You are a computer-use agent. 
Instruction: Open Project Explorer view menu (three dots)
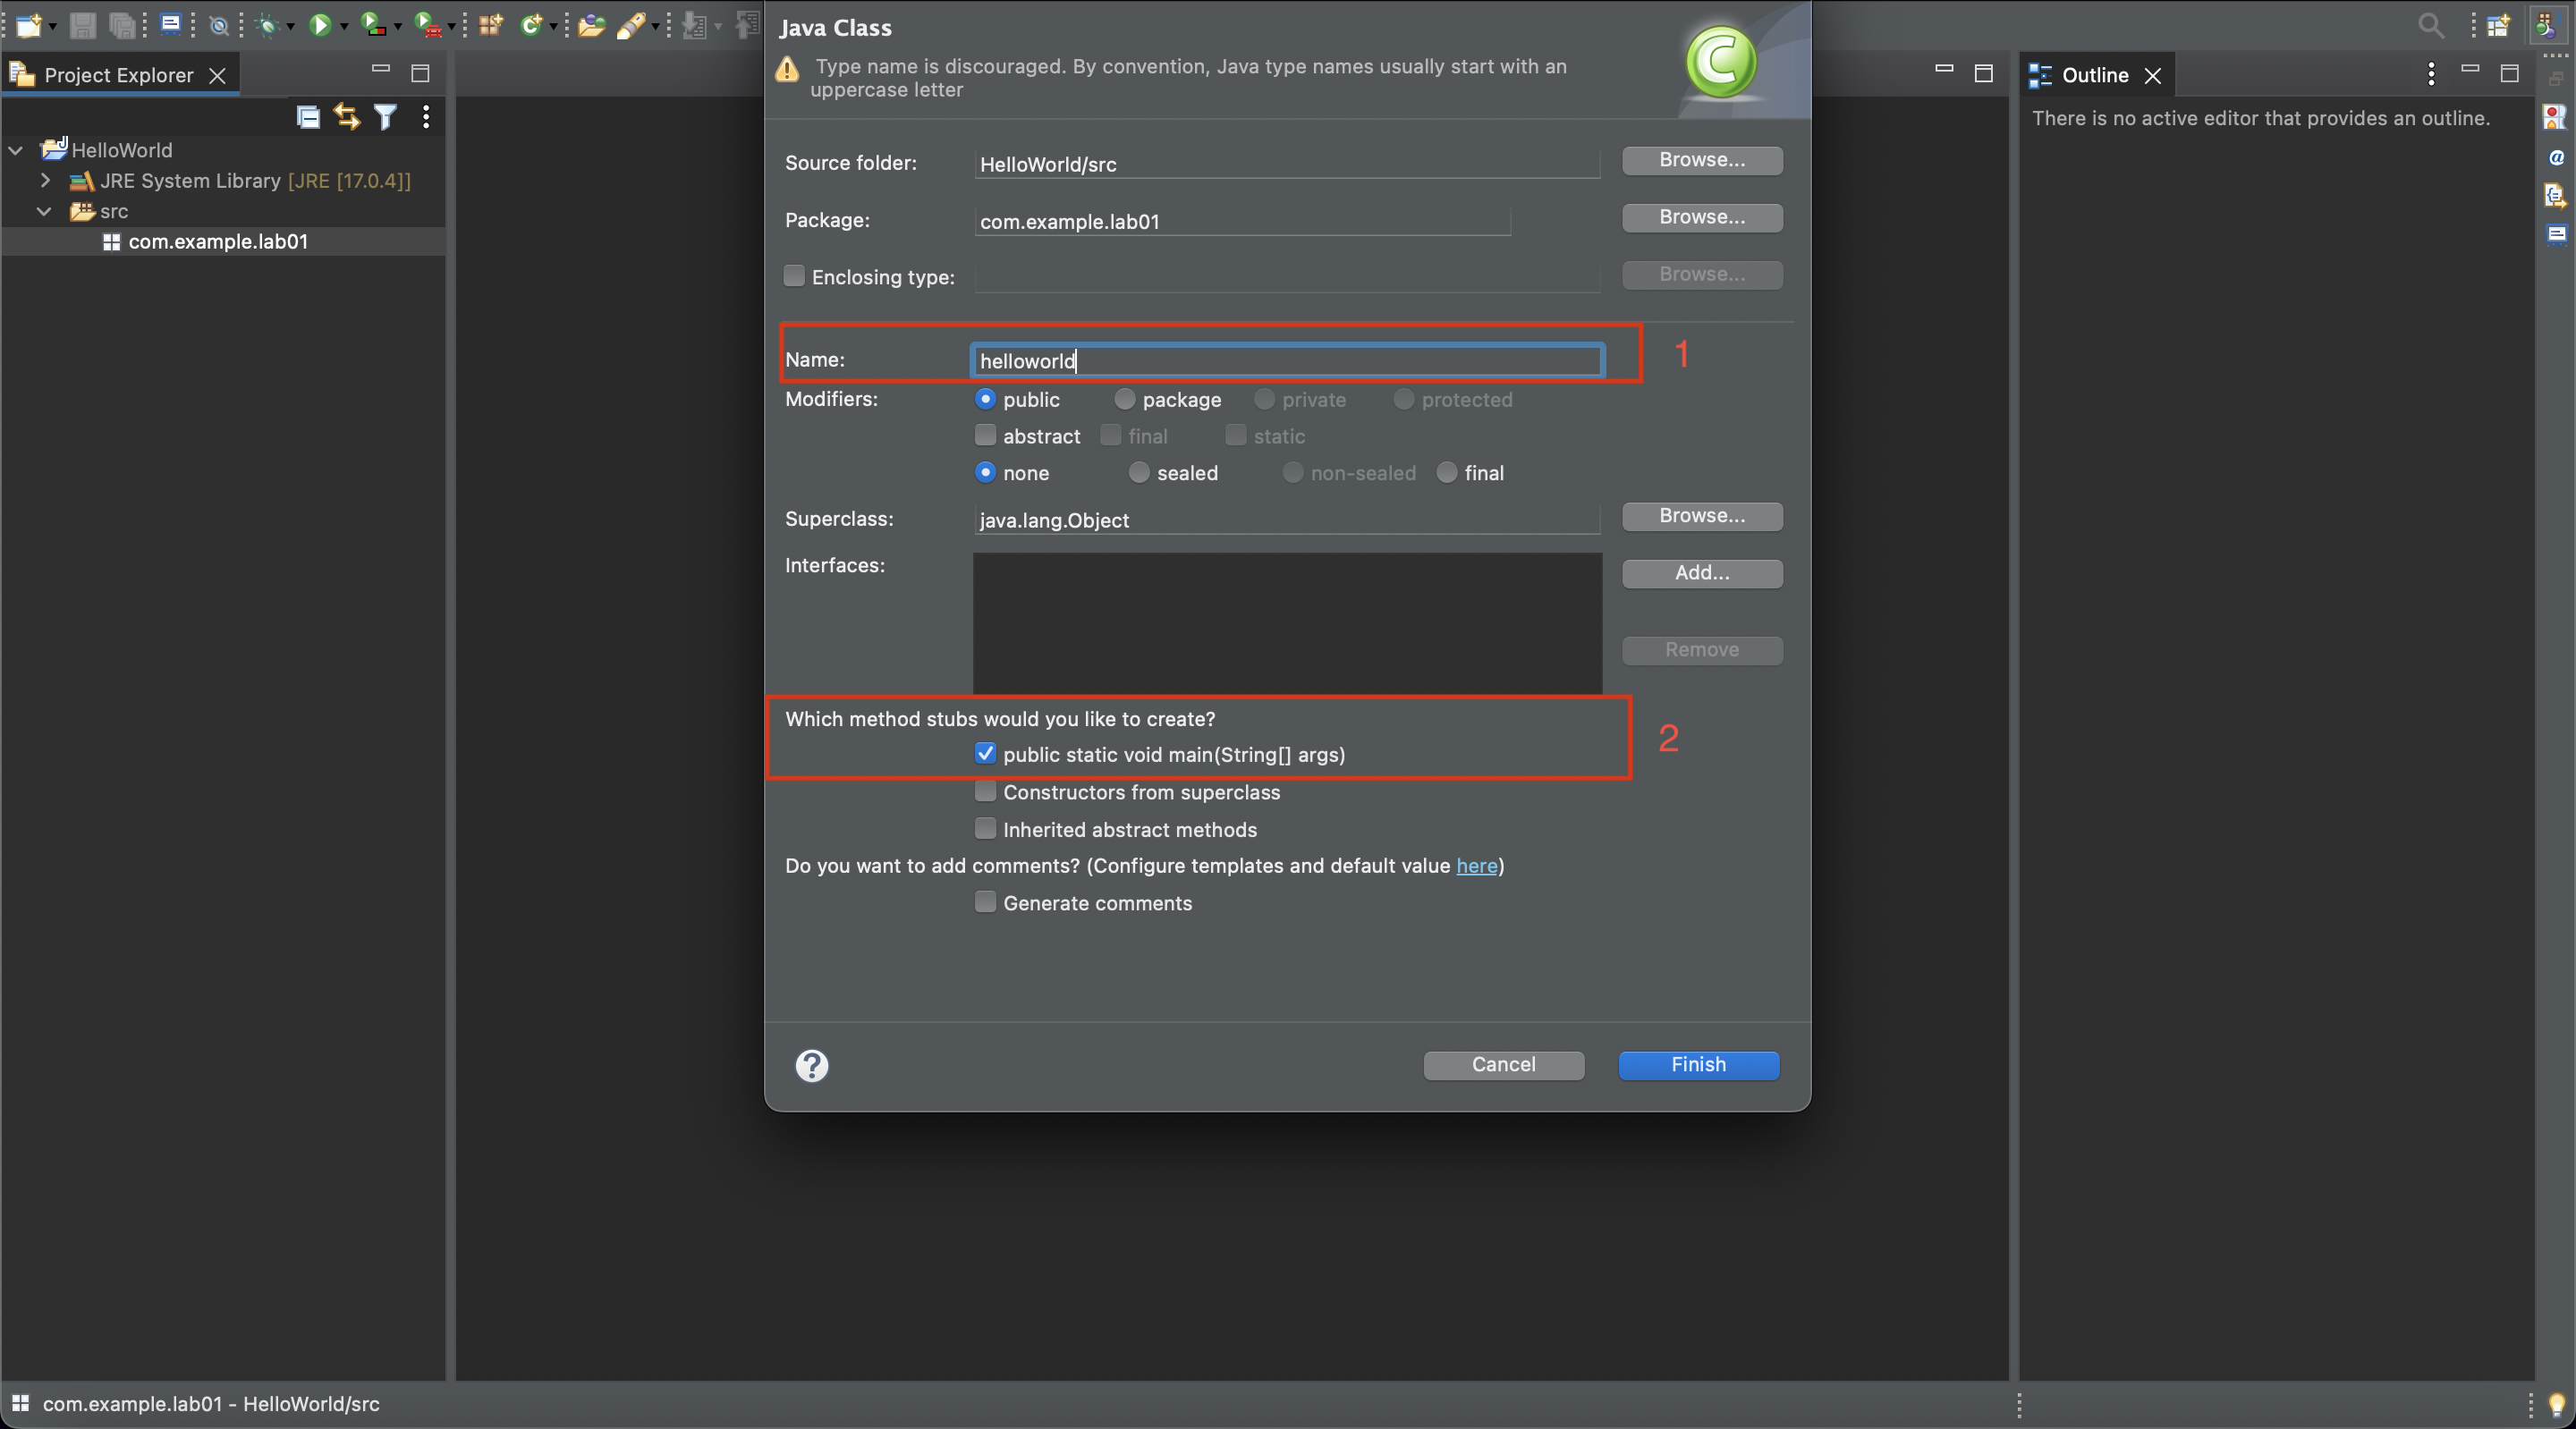click(426, 117)
